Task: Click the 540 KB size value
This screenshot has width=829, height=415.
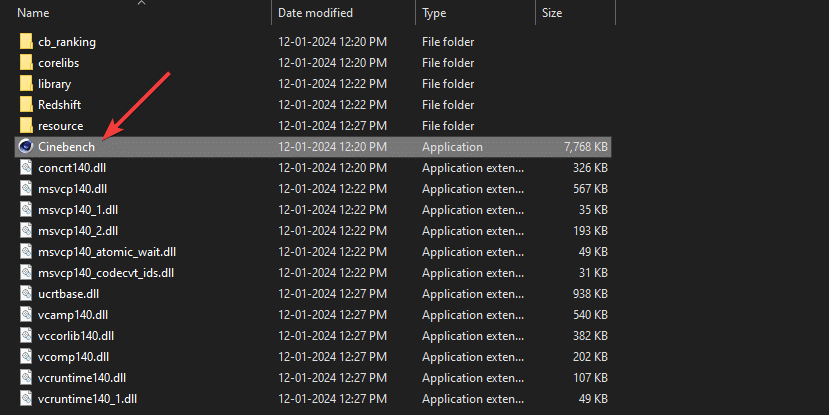Action: (x=590, y=315)
